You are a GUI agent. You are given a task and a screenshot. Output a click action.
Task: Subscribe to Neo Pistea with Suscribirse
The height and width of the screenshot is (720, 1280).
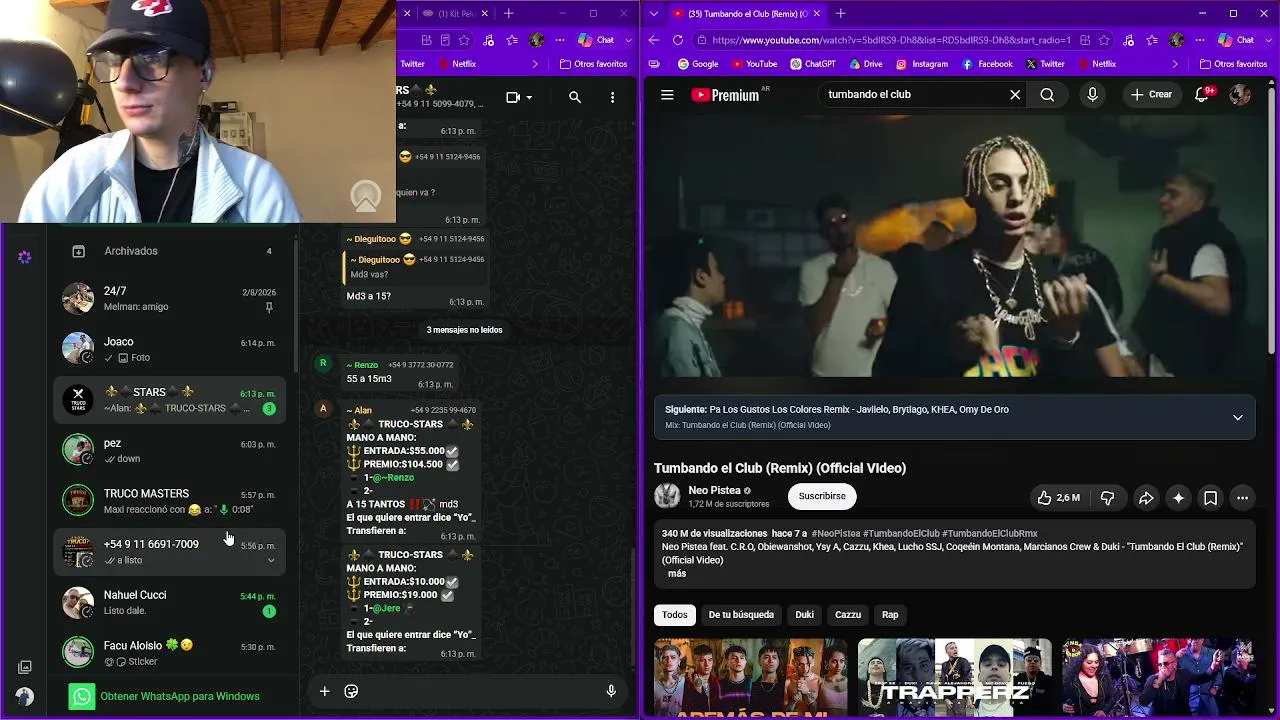[x=822, y=496]
